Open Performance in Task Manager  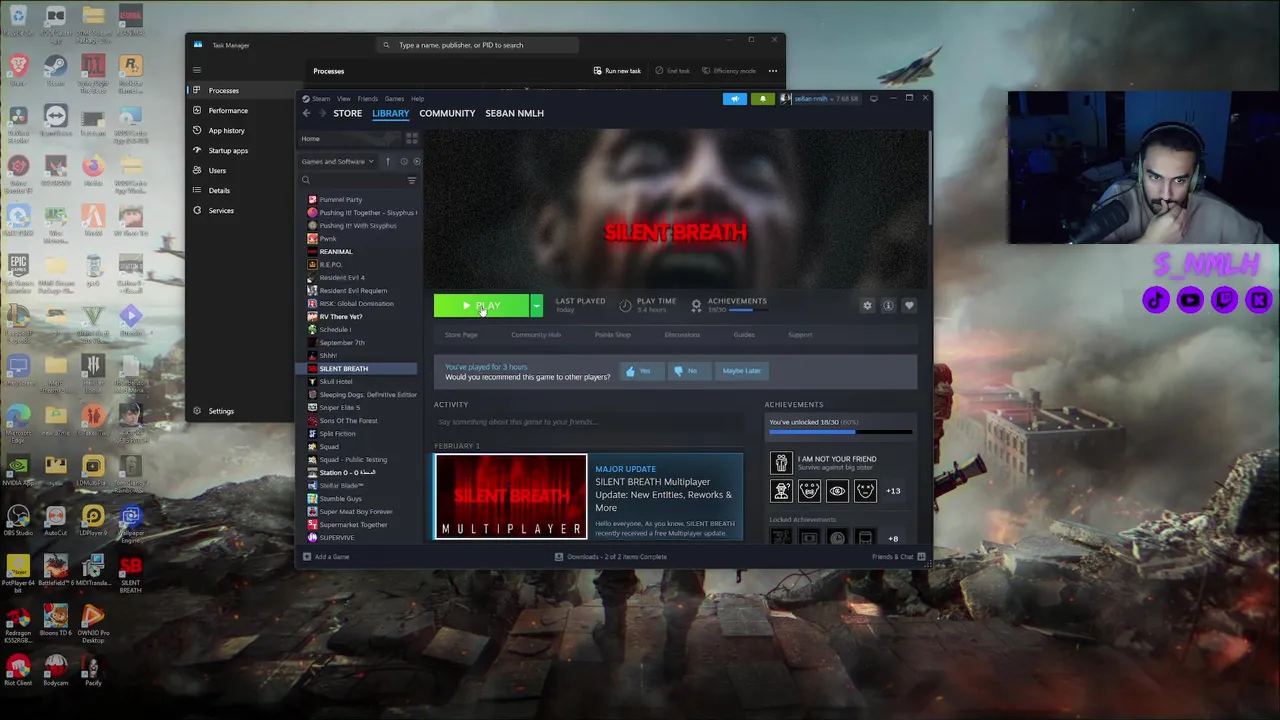click(x=228, y=111)
